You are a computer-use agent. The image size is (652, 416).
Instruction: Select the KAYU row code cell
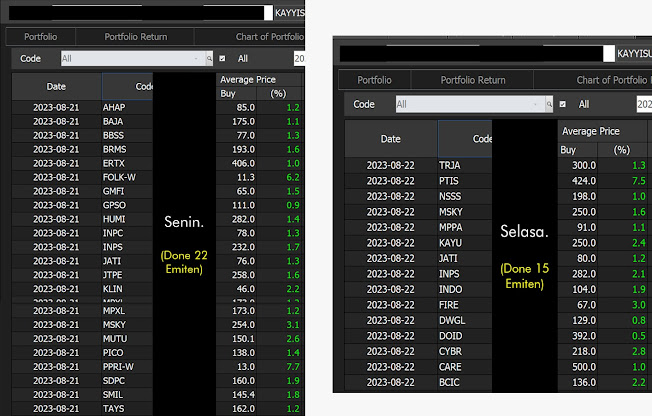[x=465, y=243]
